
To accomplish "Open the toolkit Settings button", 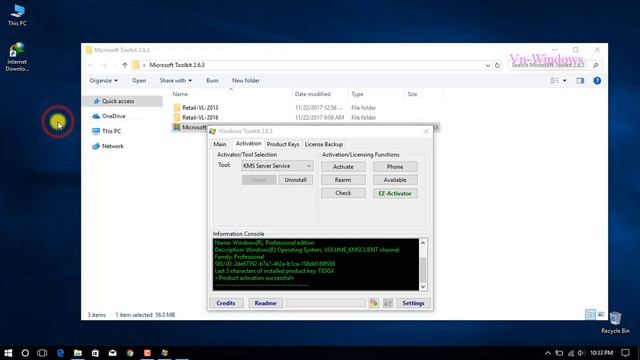I will [x=413, y=303].
